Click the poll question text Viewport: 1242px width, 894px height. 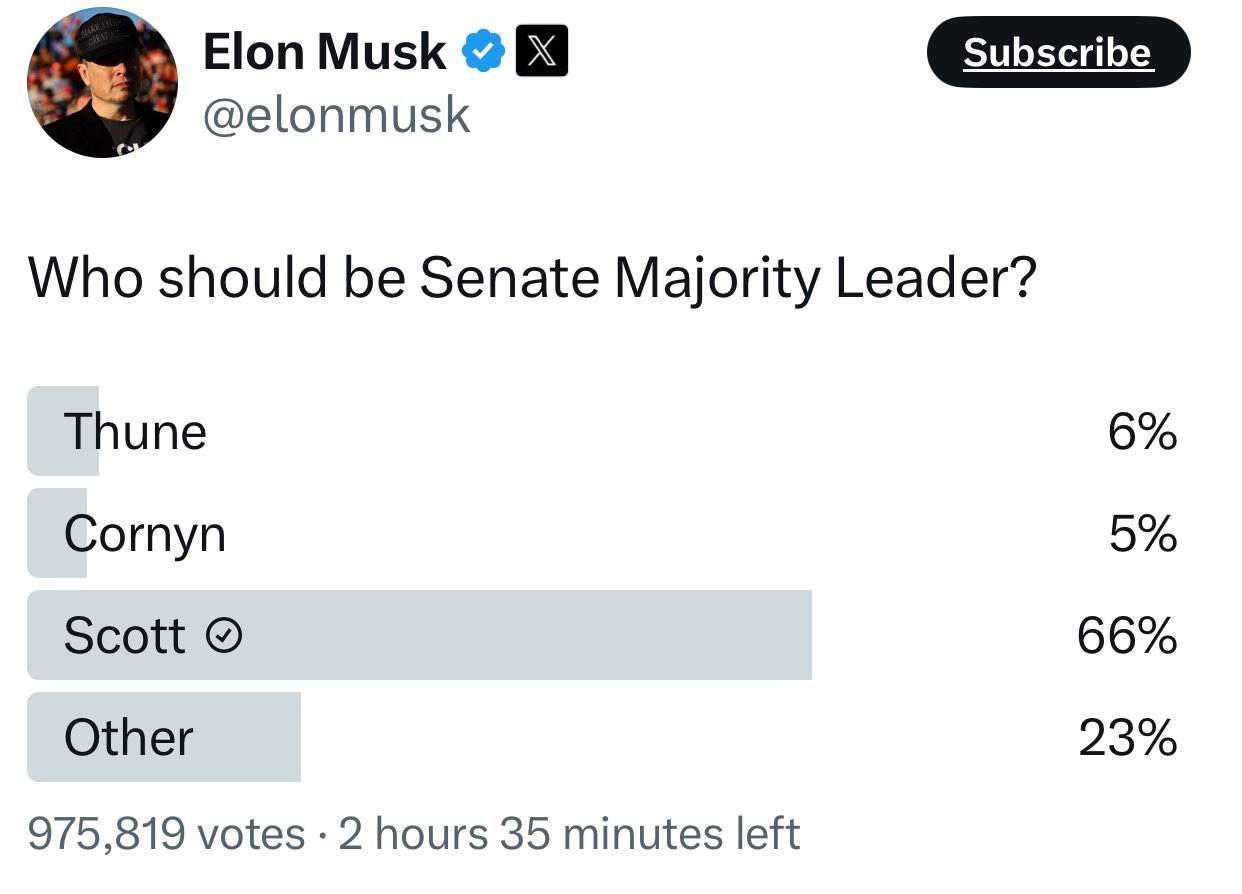(530, 279)
